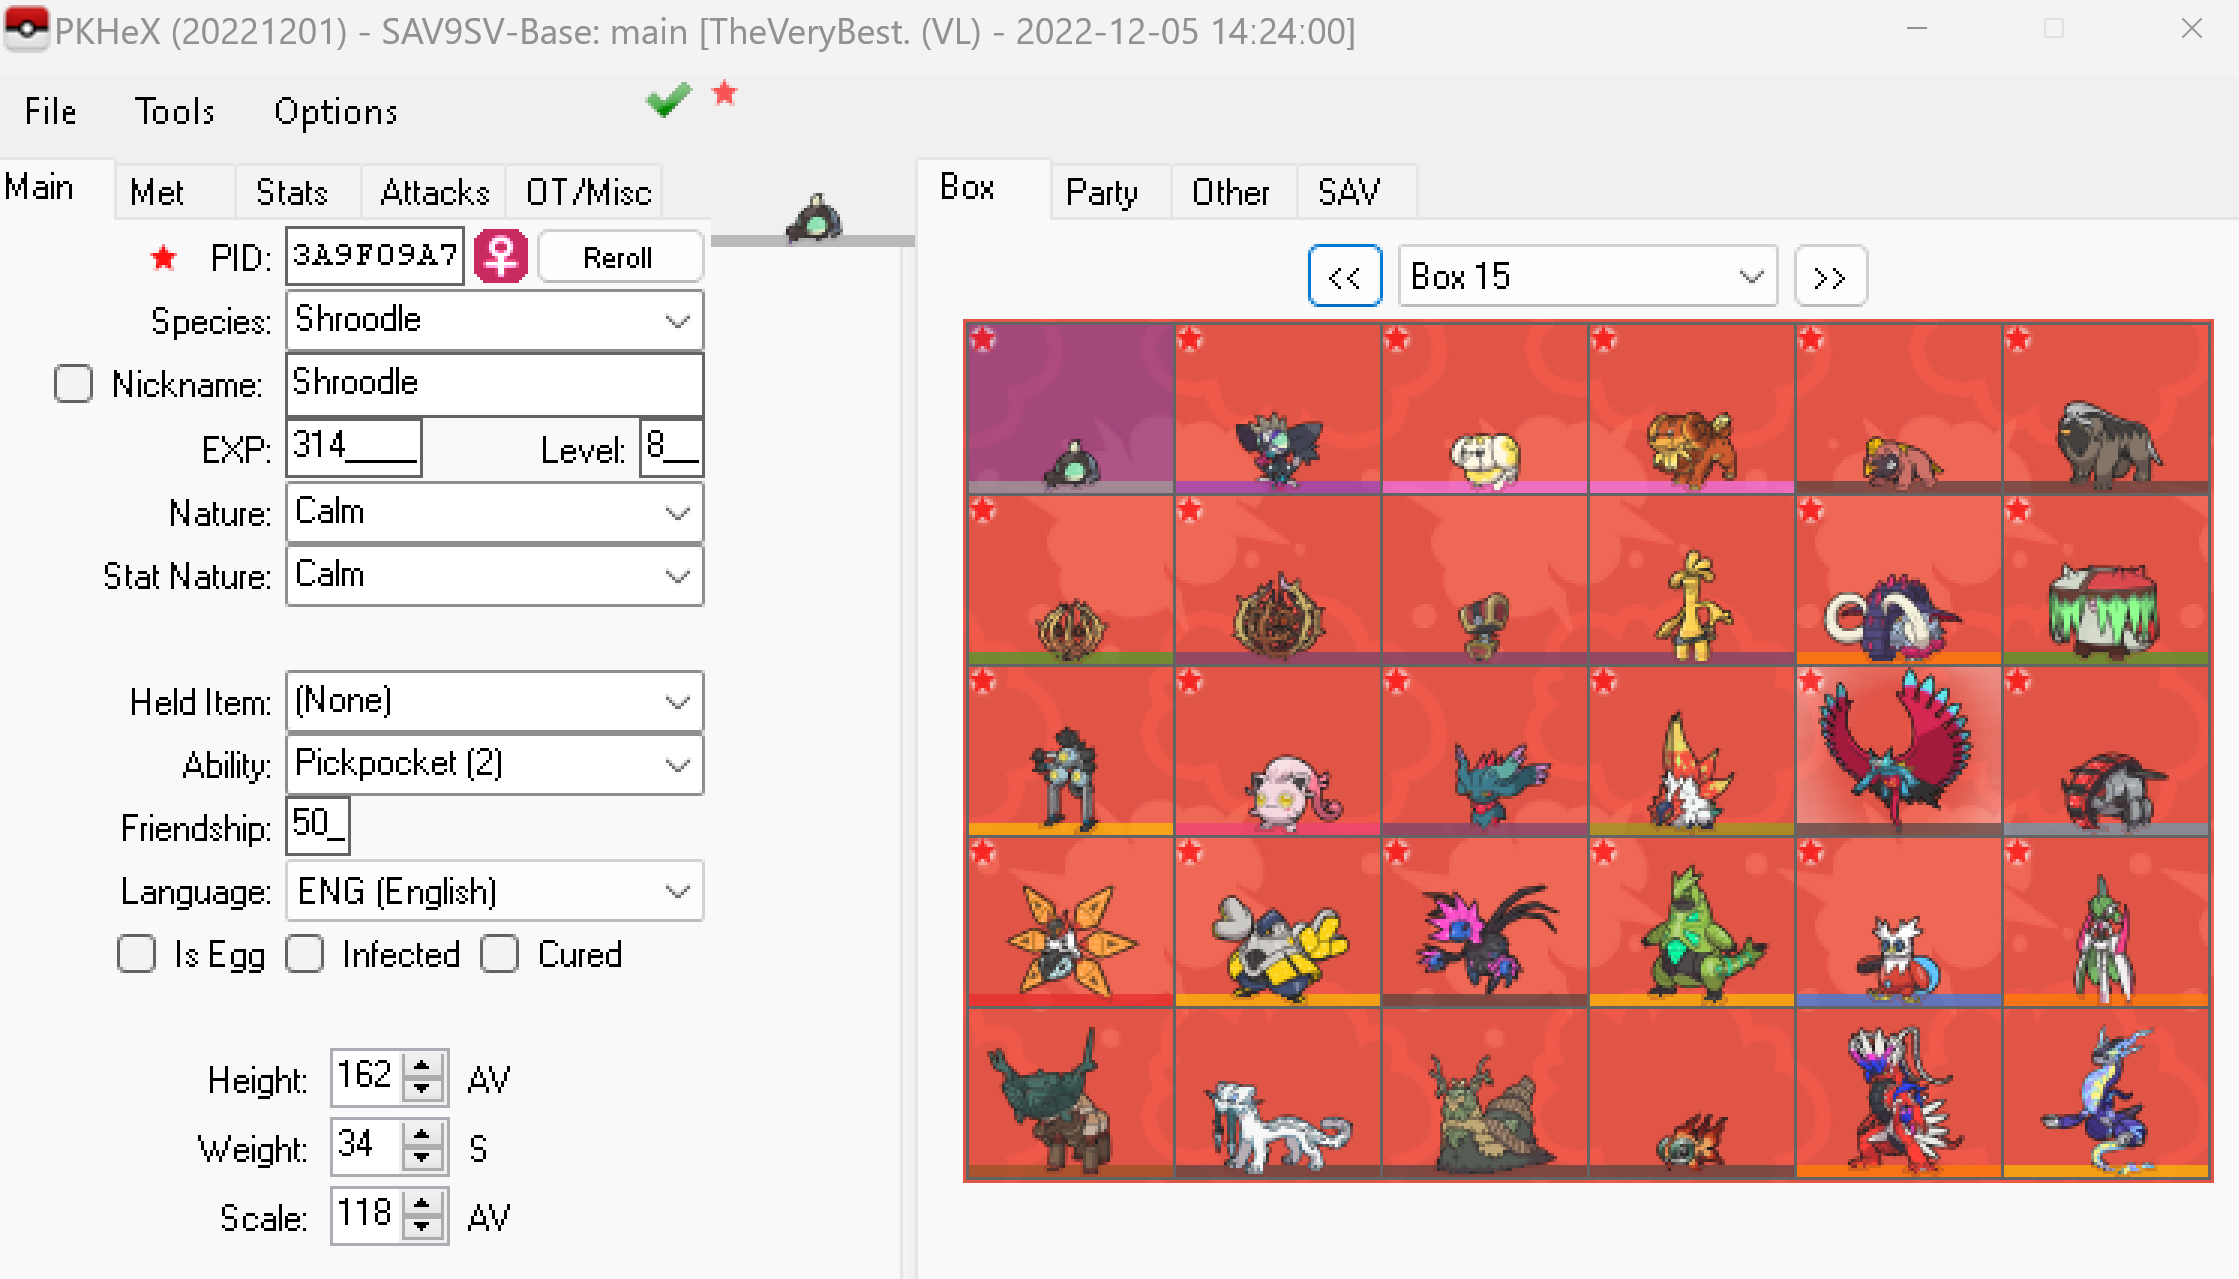Select the Grafaiai slot in the box
The height and width of the screenshot is (1279, 2239).
coord(1277,408)
